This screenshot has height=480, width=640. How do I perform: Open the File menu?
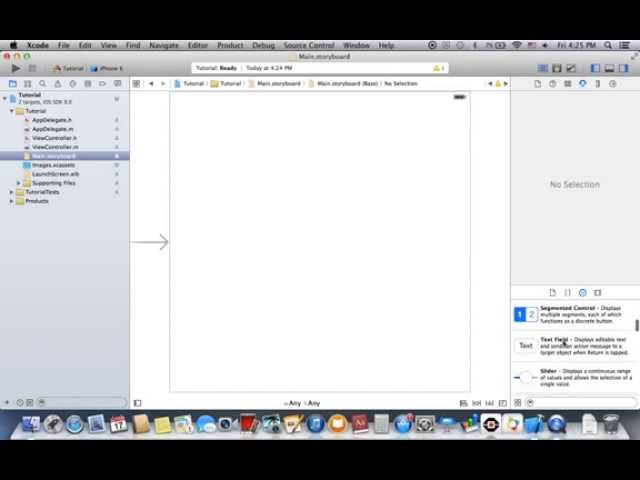tap(64, 45)
